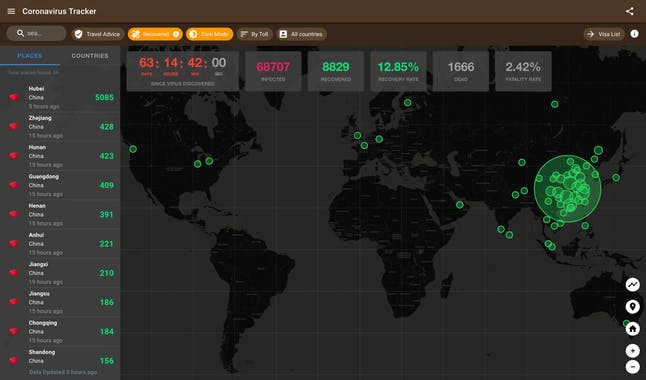
Task: Click the China flag beside Henan
Action: (14, 214)
